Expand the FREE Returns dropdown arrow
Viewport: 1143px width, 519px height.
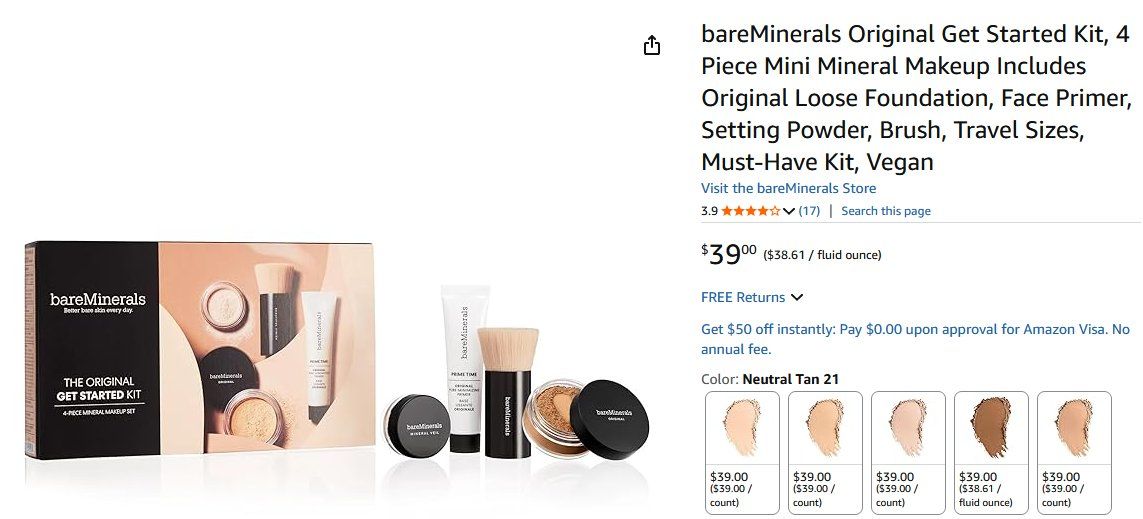coord(797,297)
